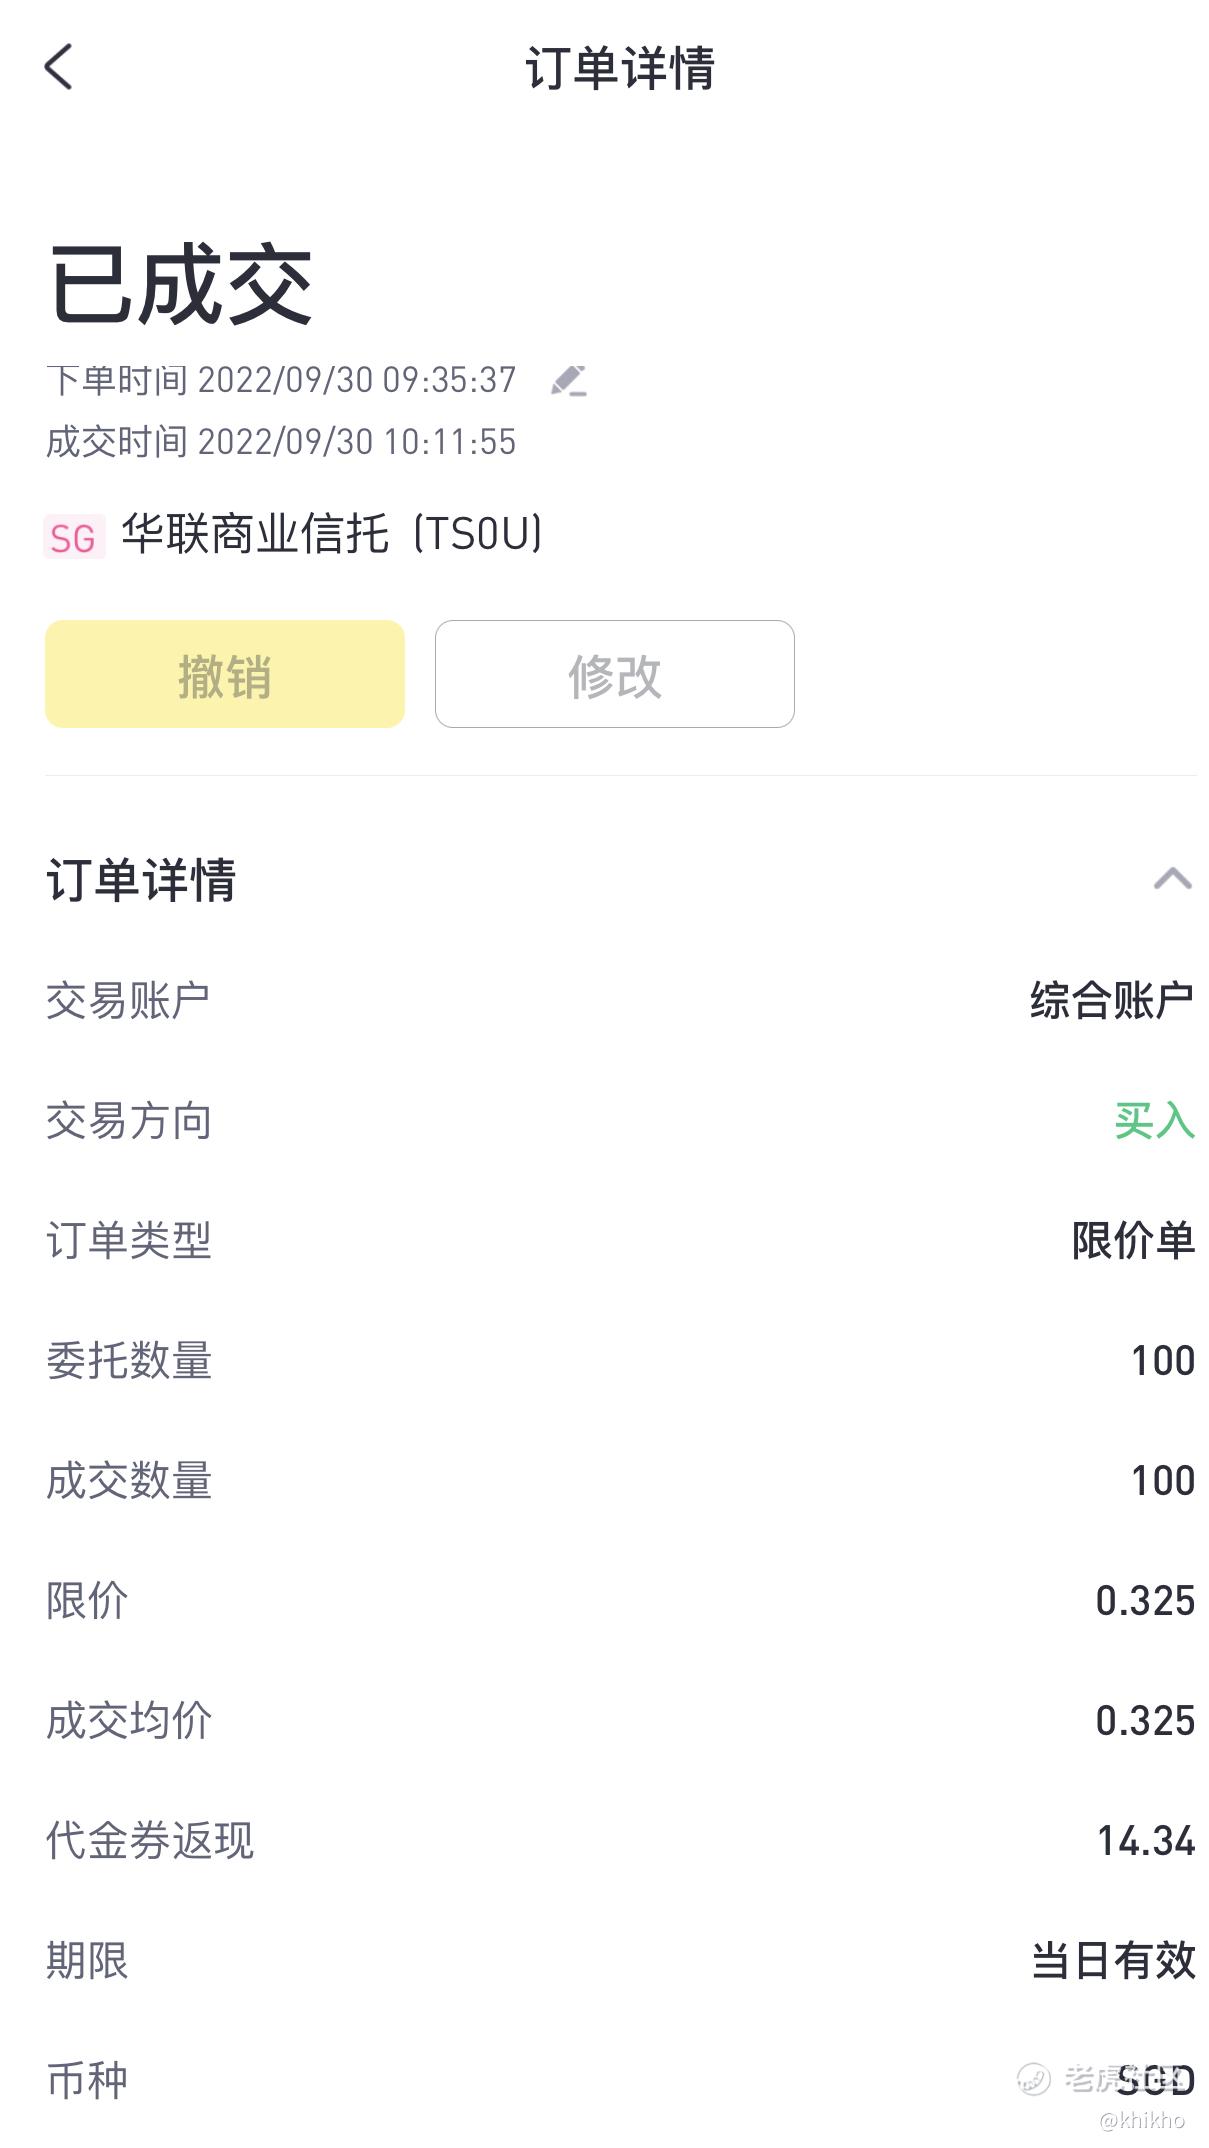Screen dimensions: 1209x2148
Task: Tap the 买入 trade direction value
Action: [1154, 1121]
